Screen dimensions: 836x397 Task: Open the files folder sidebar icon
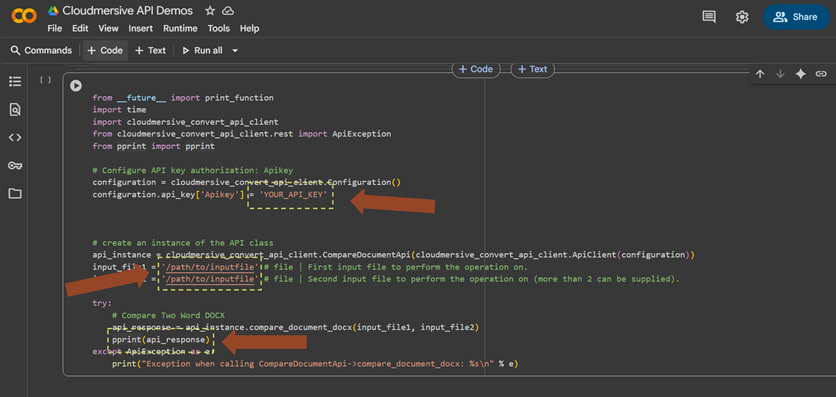pos(15,193)
